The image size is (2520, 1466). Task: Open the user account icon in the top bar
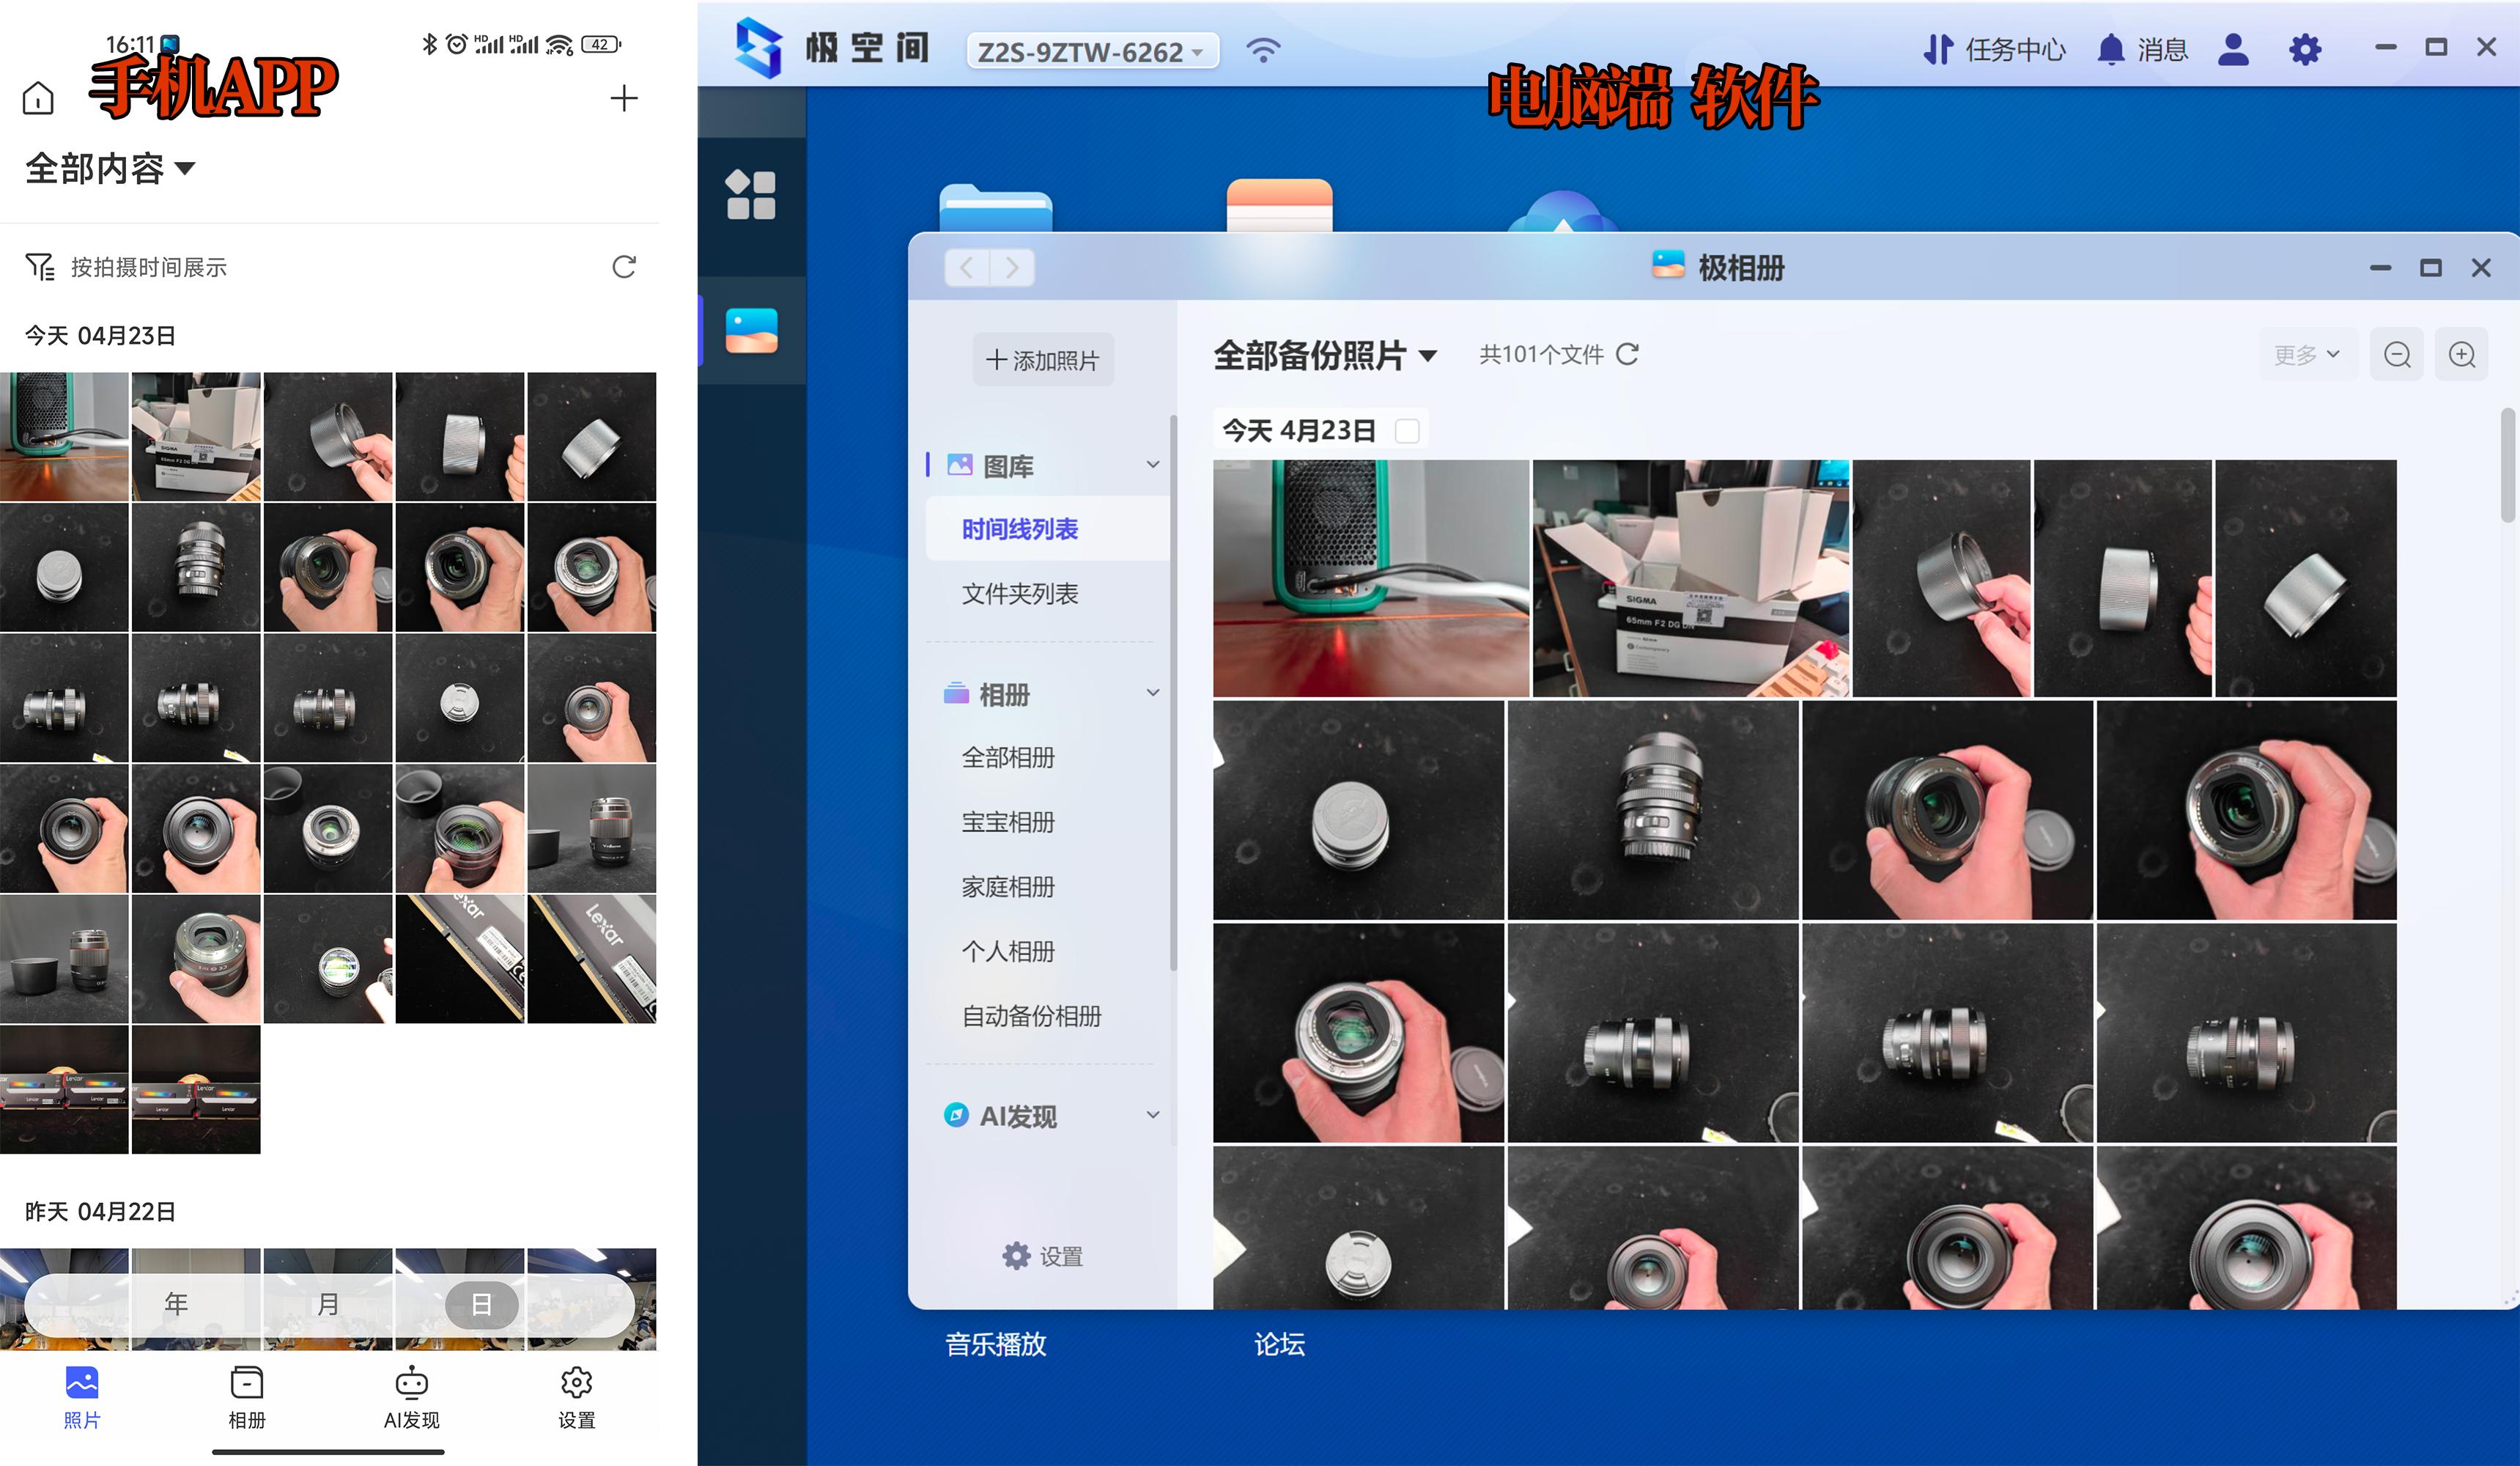2233,48
